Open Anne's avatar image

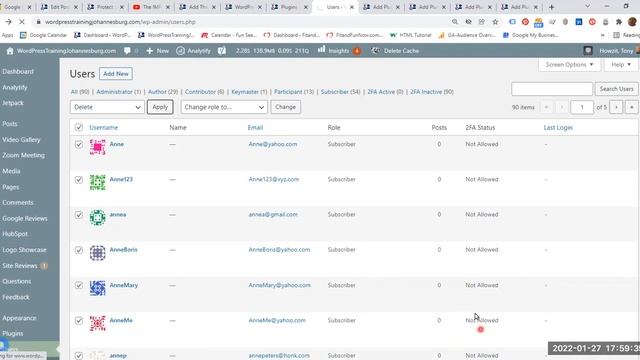pyautogui.click(x=98, y=147)
